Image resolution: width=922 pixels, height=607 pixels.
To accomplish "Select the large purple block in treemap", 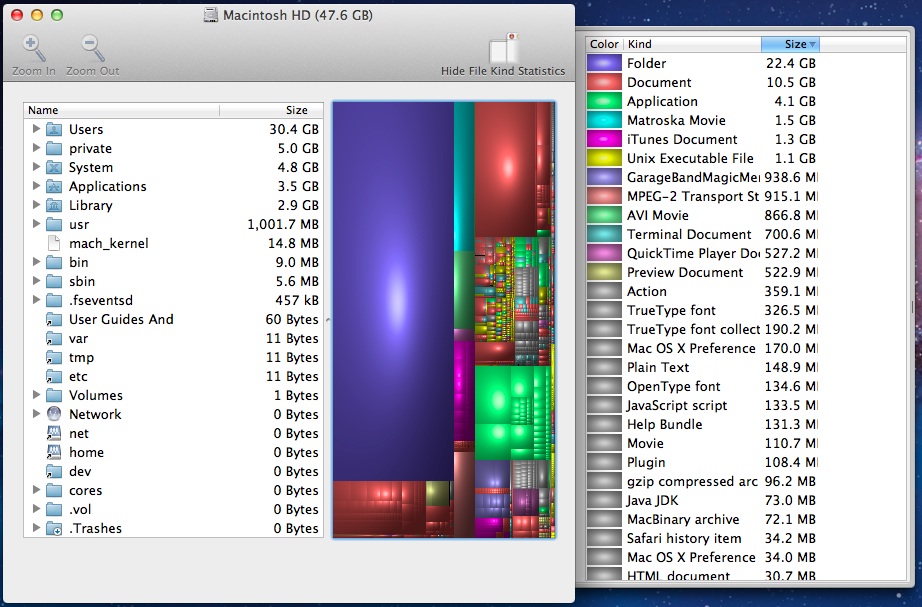I will (393, 291).
